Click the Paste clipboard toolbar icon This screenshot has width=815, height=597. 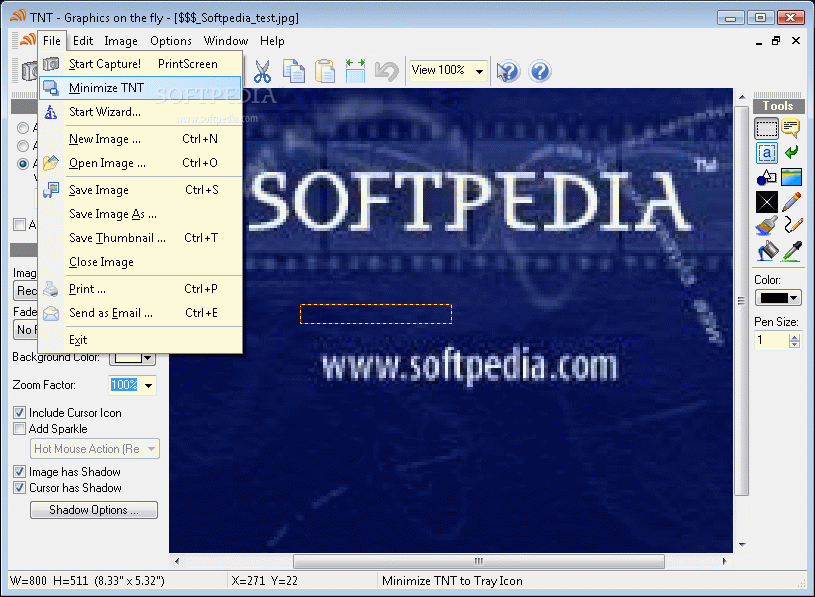(325, 71)
